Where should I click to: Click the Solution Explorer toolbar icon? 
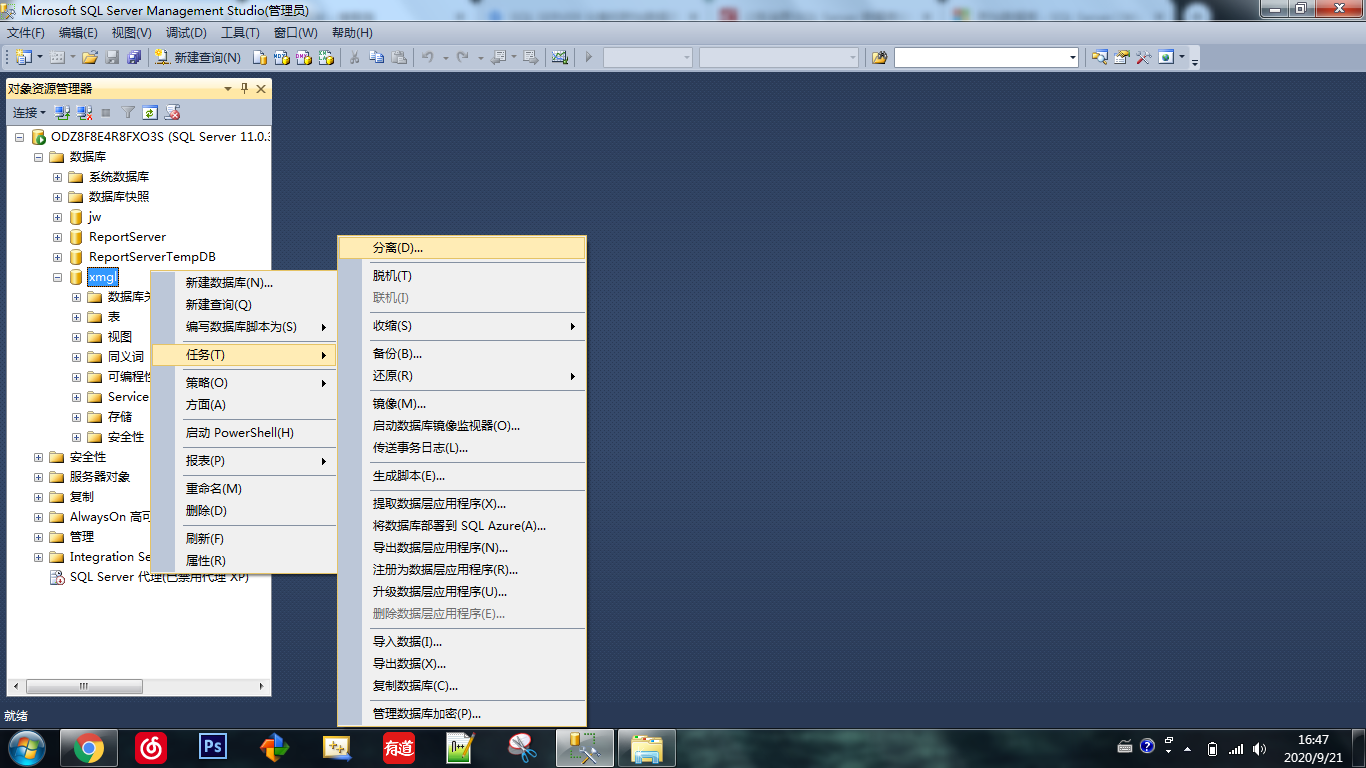[1100, 58]
